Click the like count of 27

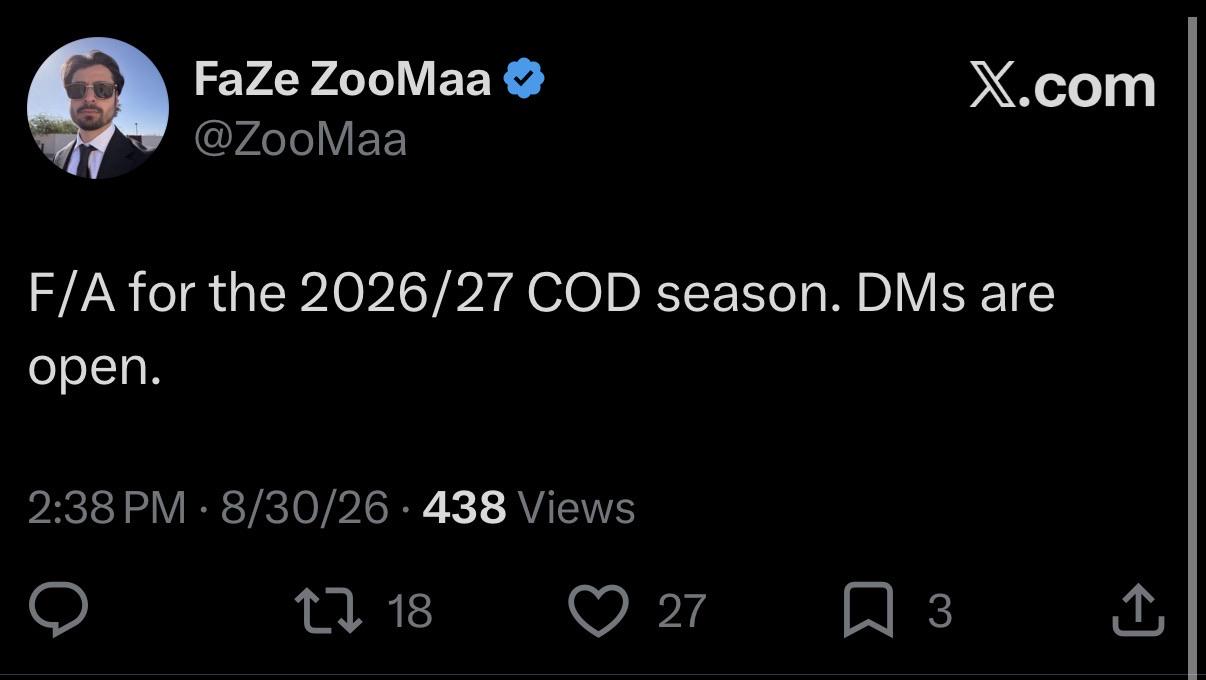[x=682, y=611]
